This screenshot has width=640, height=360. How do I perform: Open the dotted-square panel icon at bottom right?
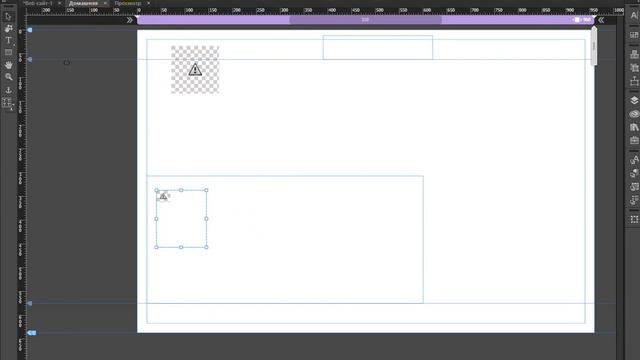[634, 220]
